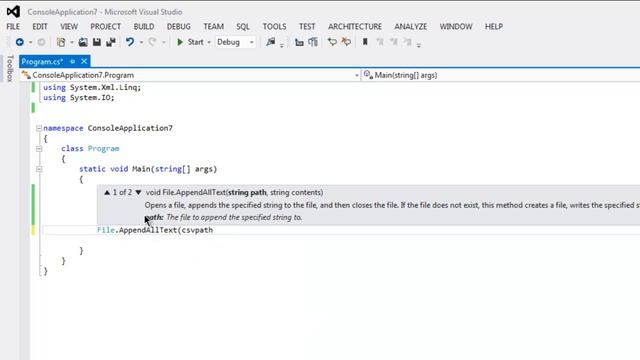Click the Visual Studio logo icon

13,11
